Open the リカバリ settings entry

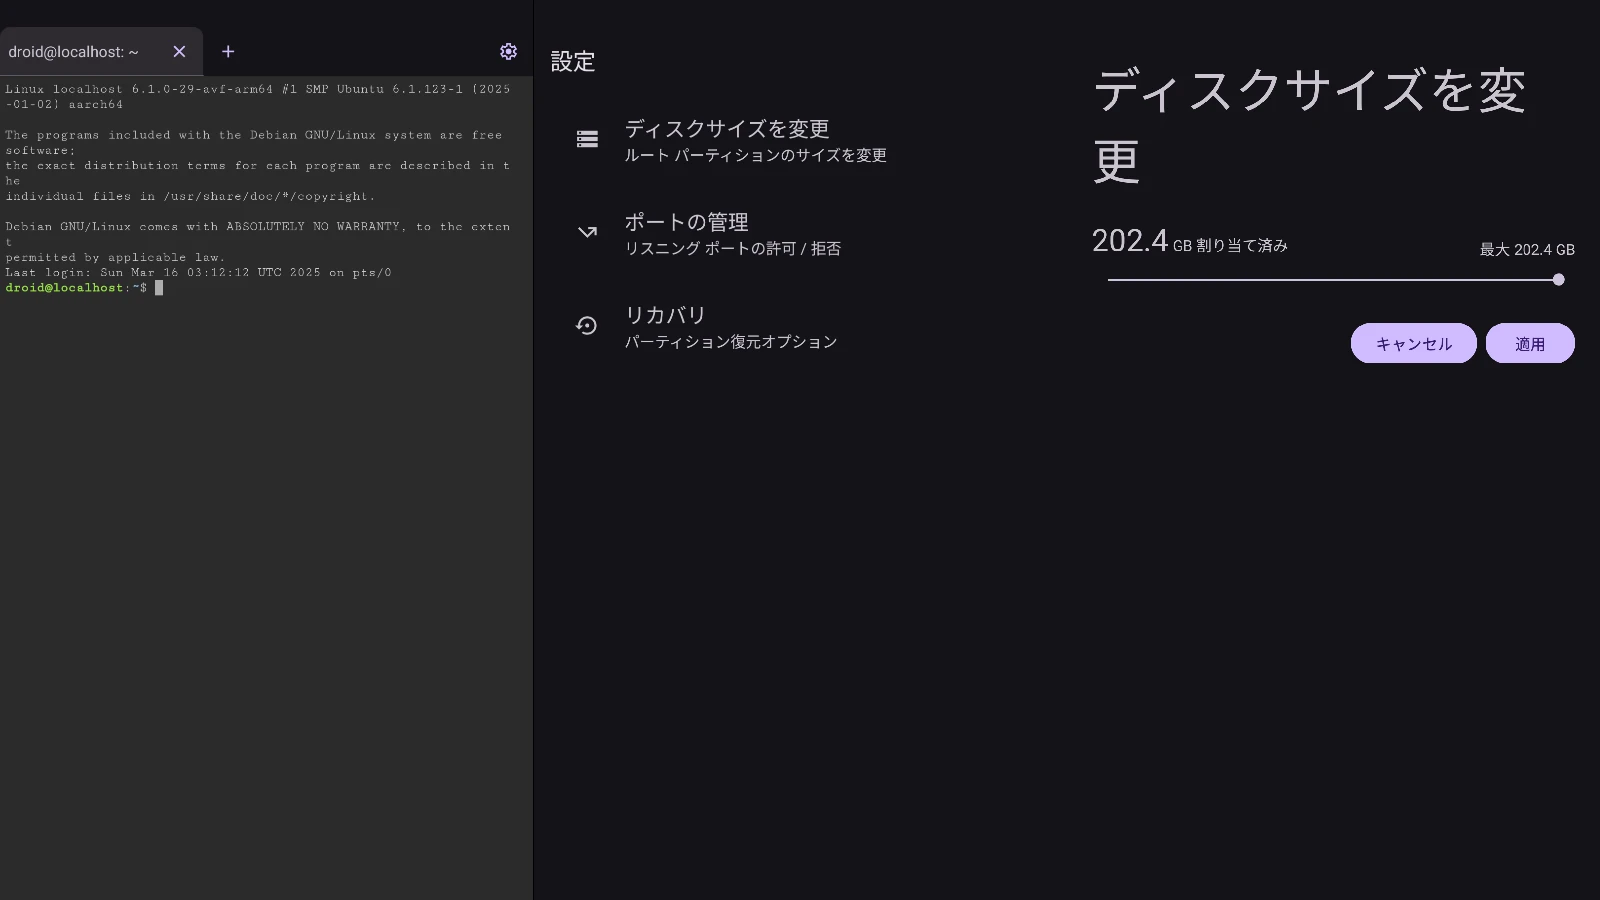665,315
